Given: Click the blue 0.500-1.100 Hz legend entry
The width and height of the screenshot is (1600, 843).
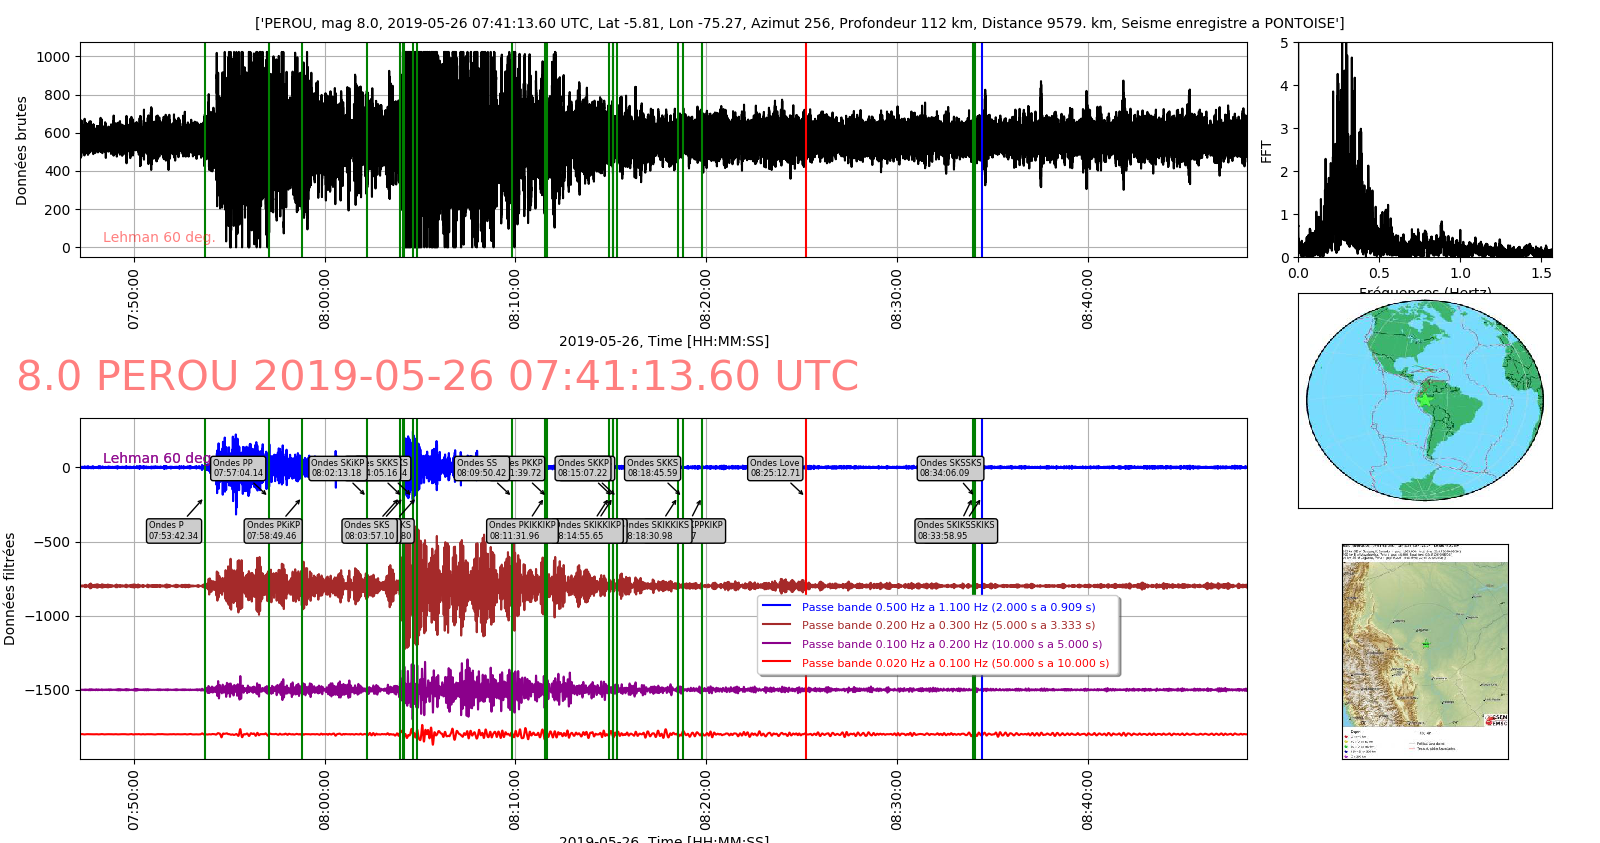Looking at the screenshot, I should click(x=928, y=607).
